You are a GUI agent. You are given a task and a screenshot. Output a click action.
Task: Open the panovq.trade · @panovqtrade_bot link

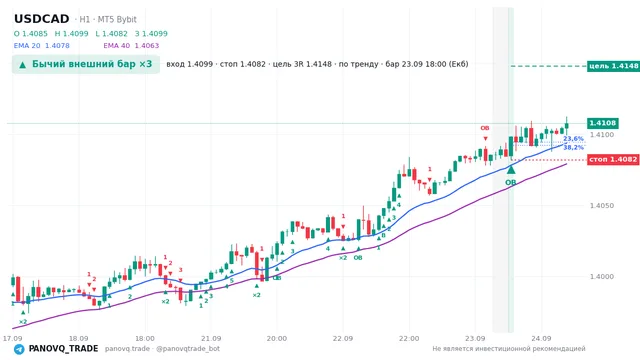pos(162,349)
